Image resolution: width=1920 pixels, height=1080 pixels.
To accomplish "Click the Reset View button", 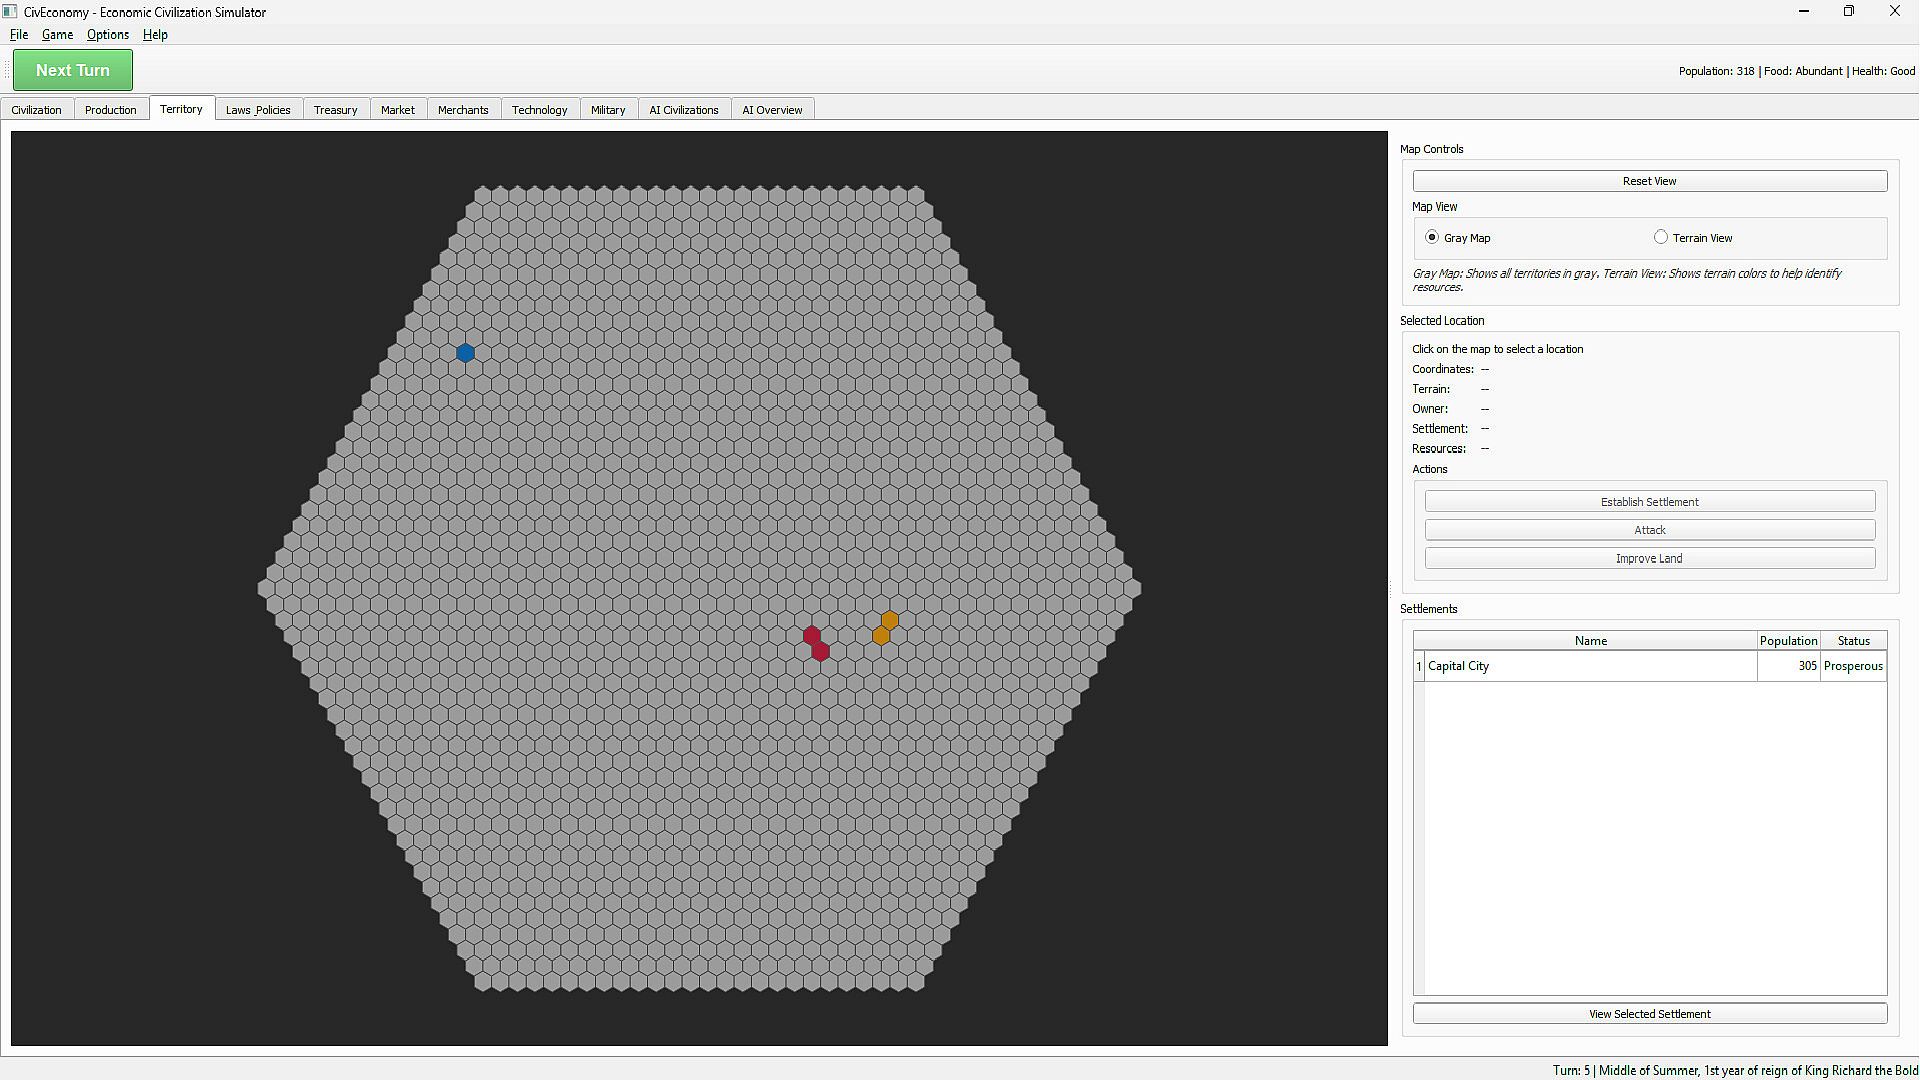I will click(x=1649, y=181).
